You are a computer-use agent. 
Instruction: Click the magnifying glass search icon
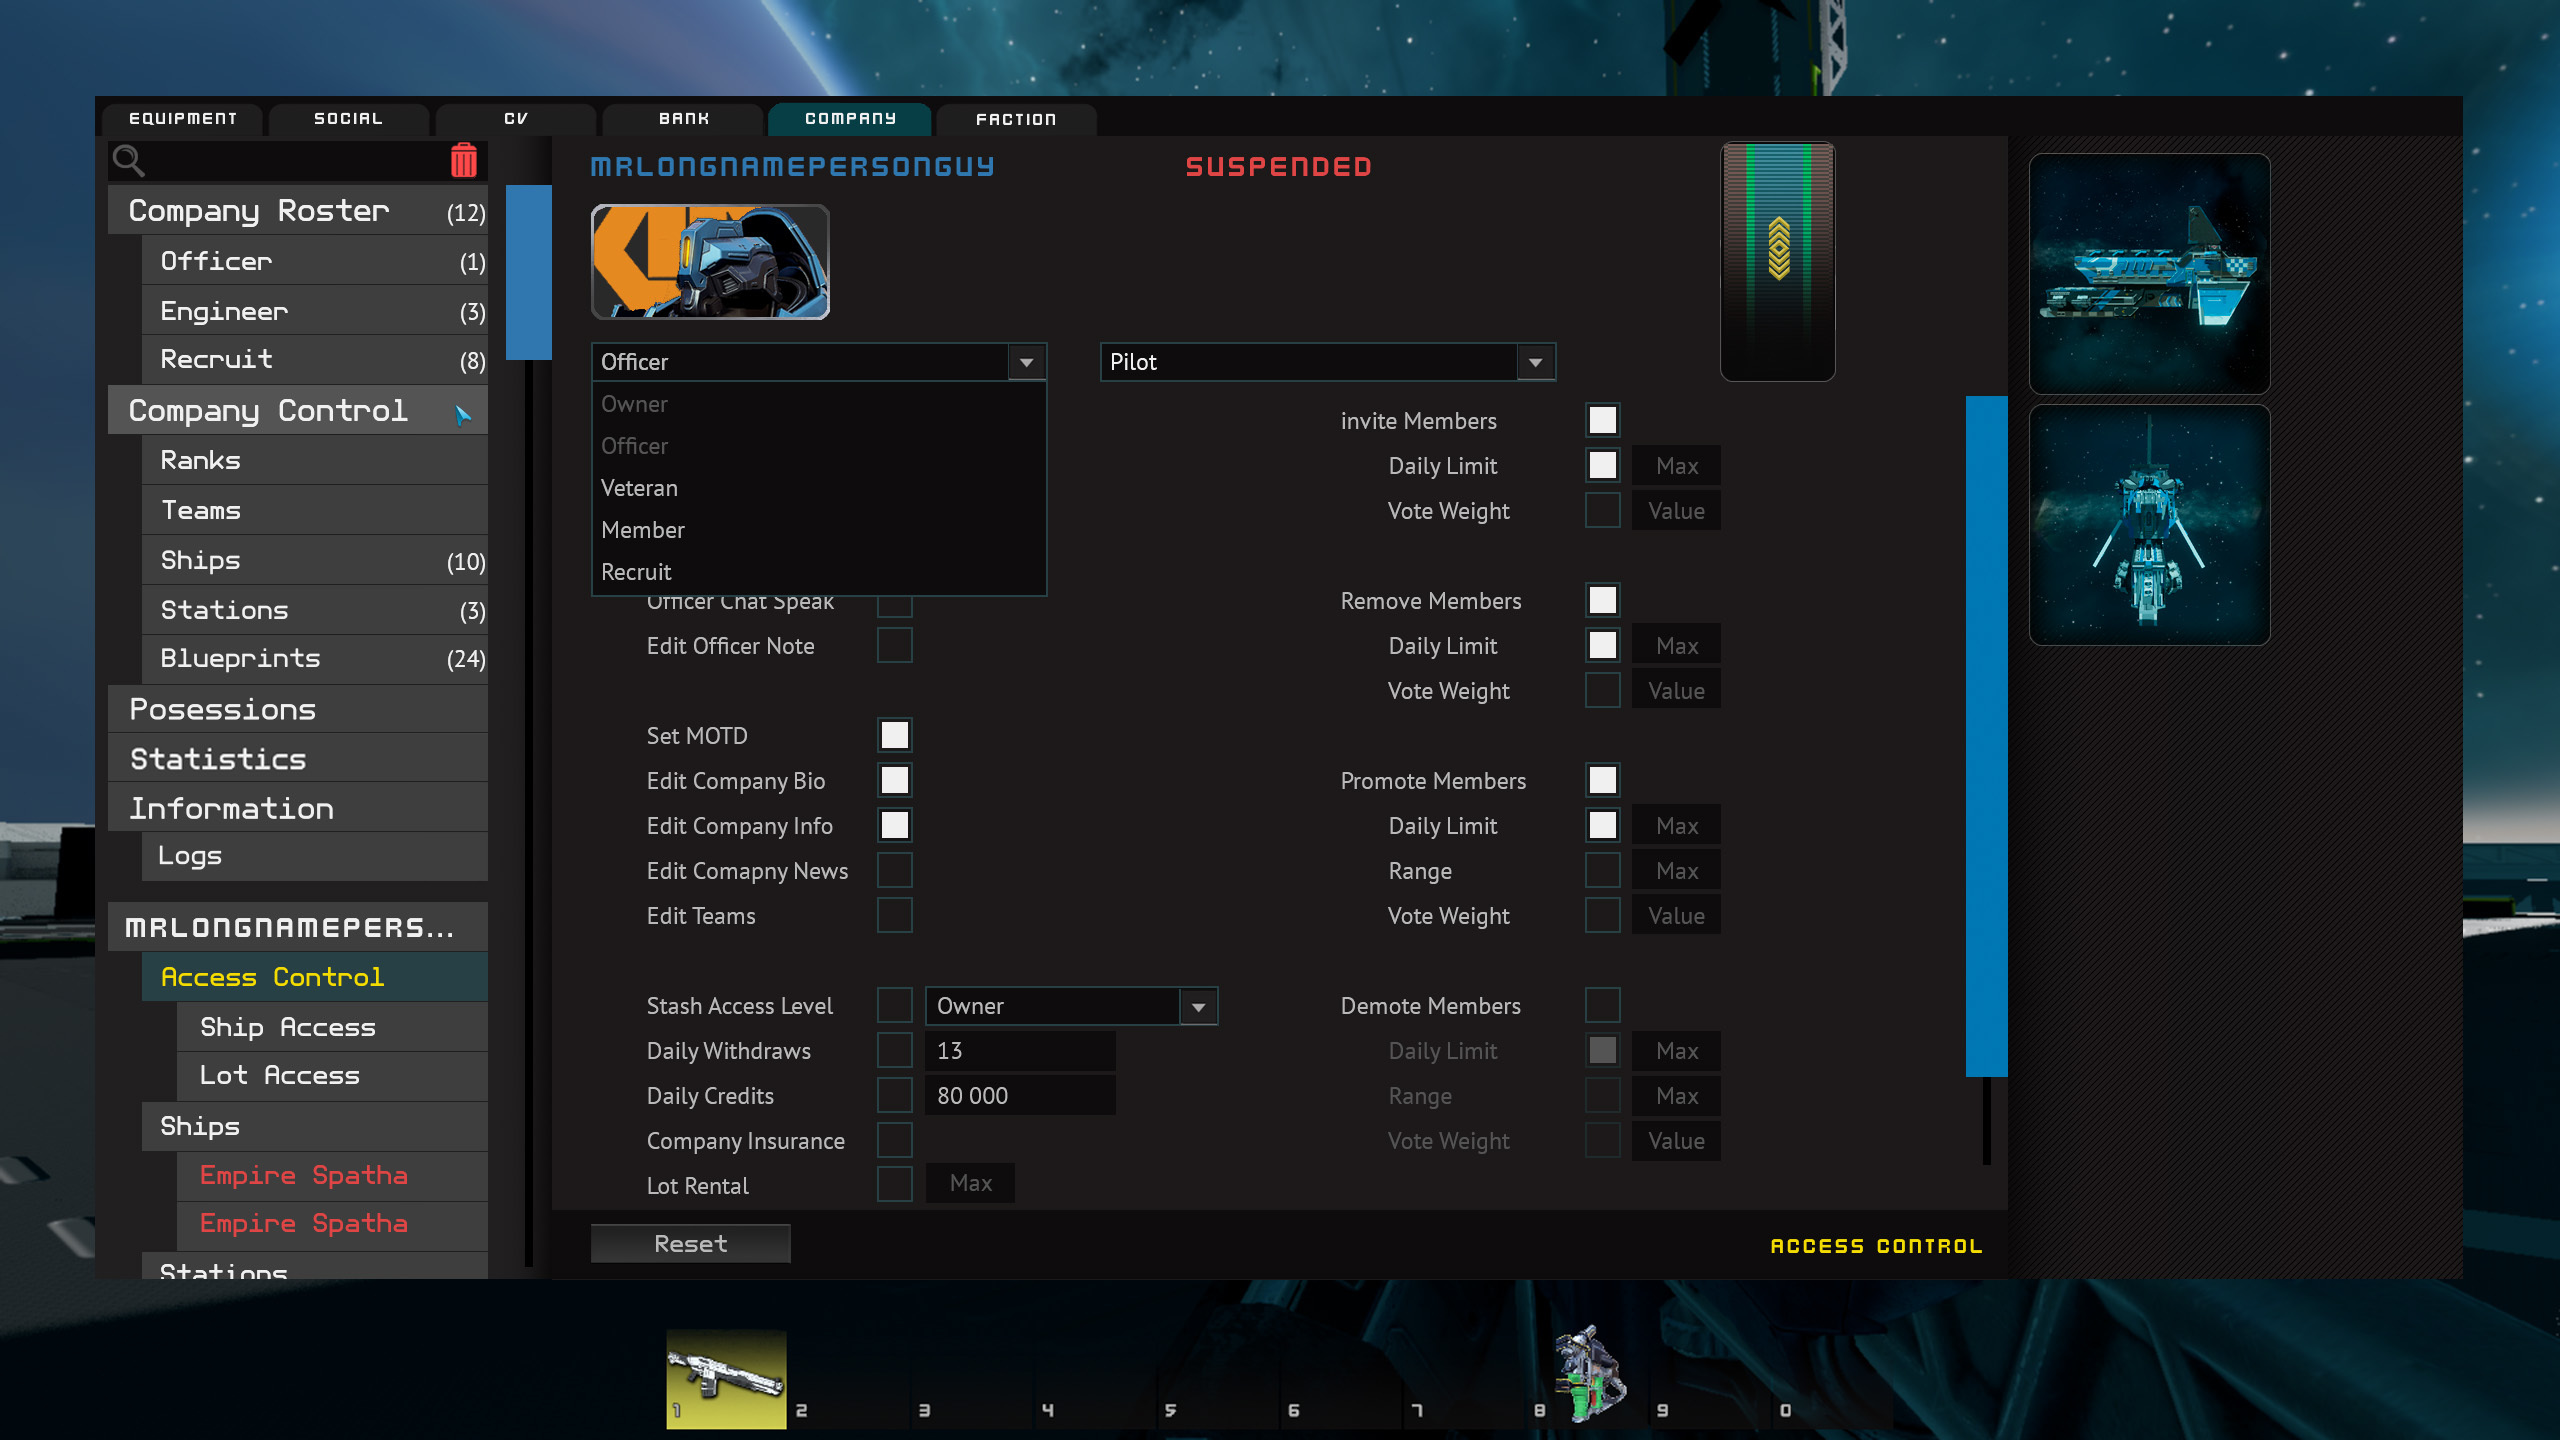point(128,160)
